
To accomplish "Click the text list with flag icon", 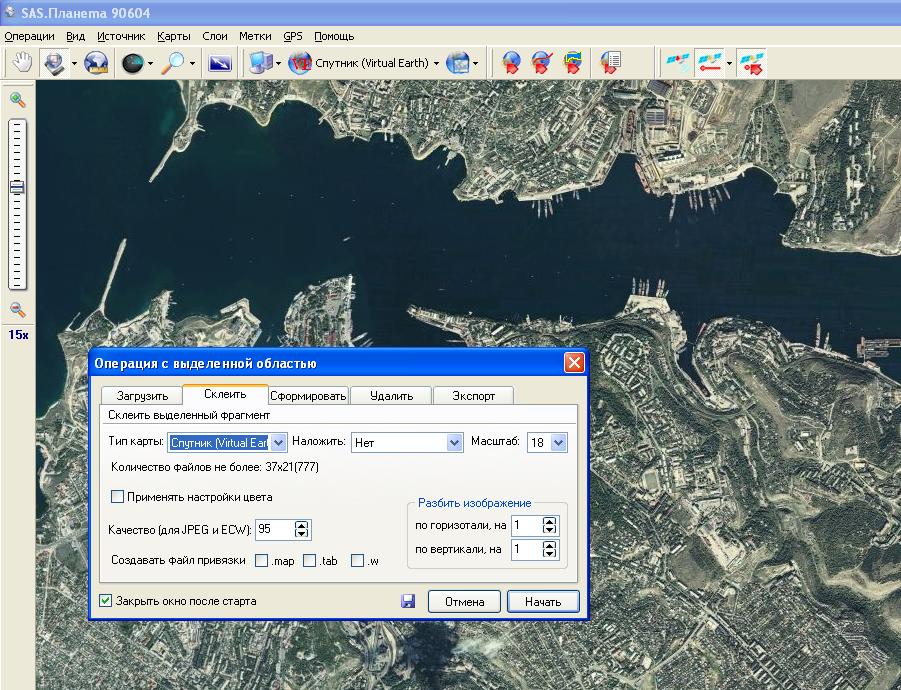I will click(x=610, y=63).
